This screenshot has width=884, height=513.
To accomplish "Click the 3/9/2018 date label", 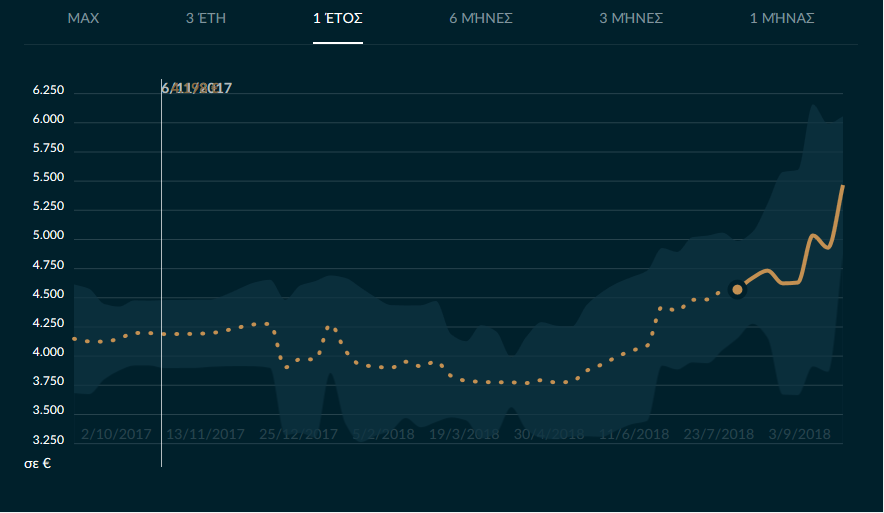I will 799,435.
